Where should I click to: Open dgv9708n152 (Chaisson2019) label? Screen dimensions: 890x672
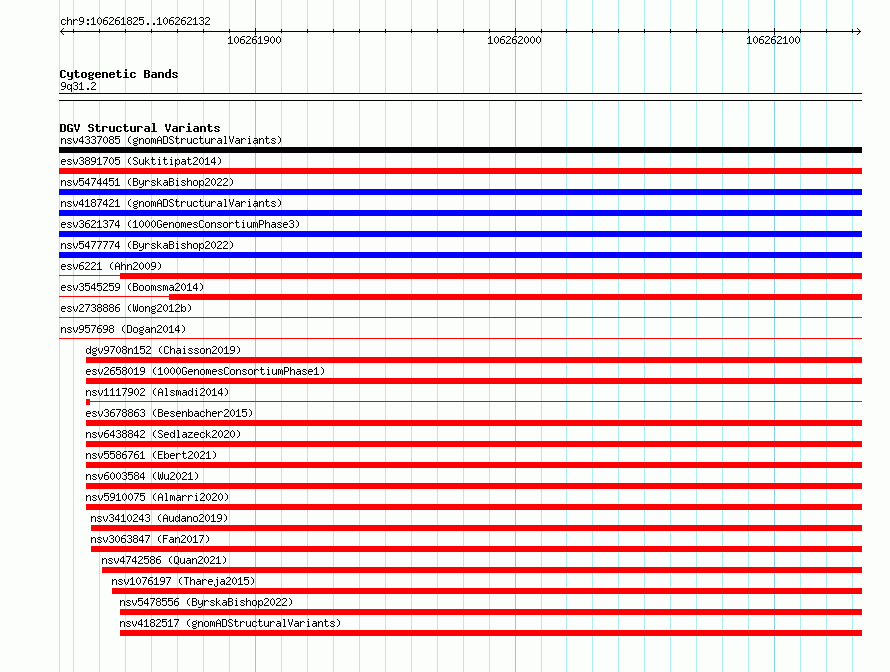tap(163, 350)
